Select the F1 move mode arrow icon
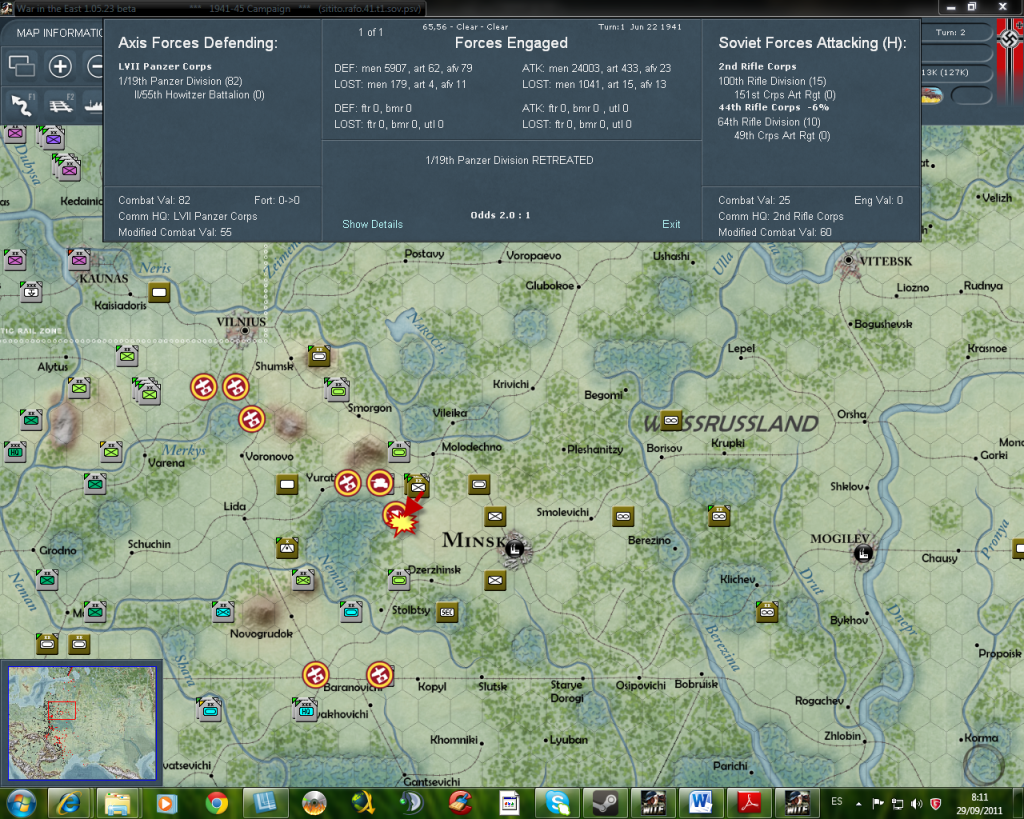 tap(22, 104)
